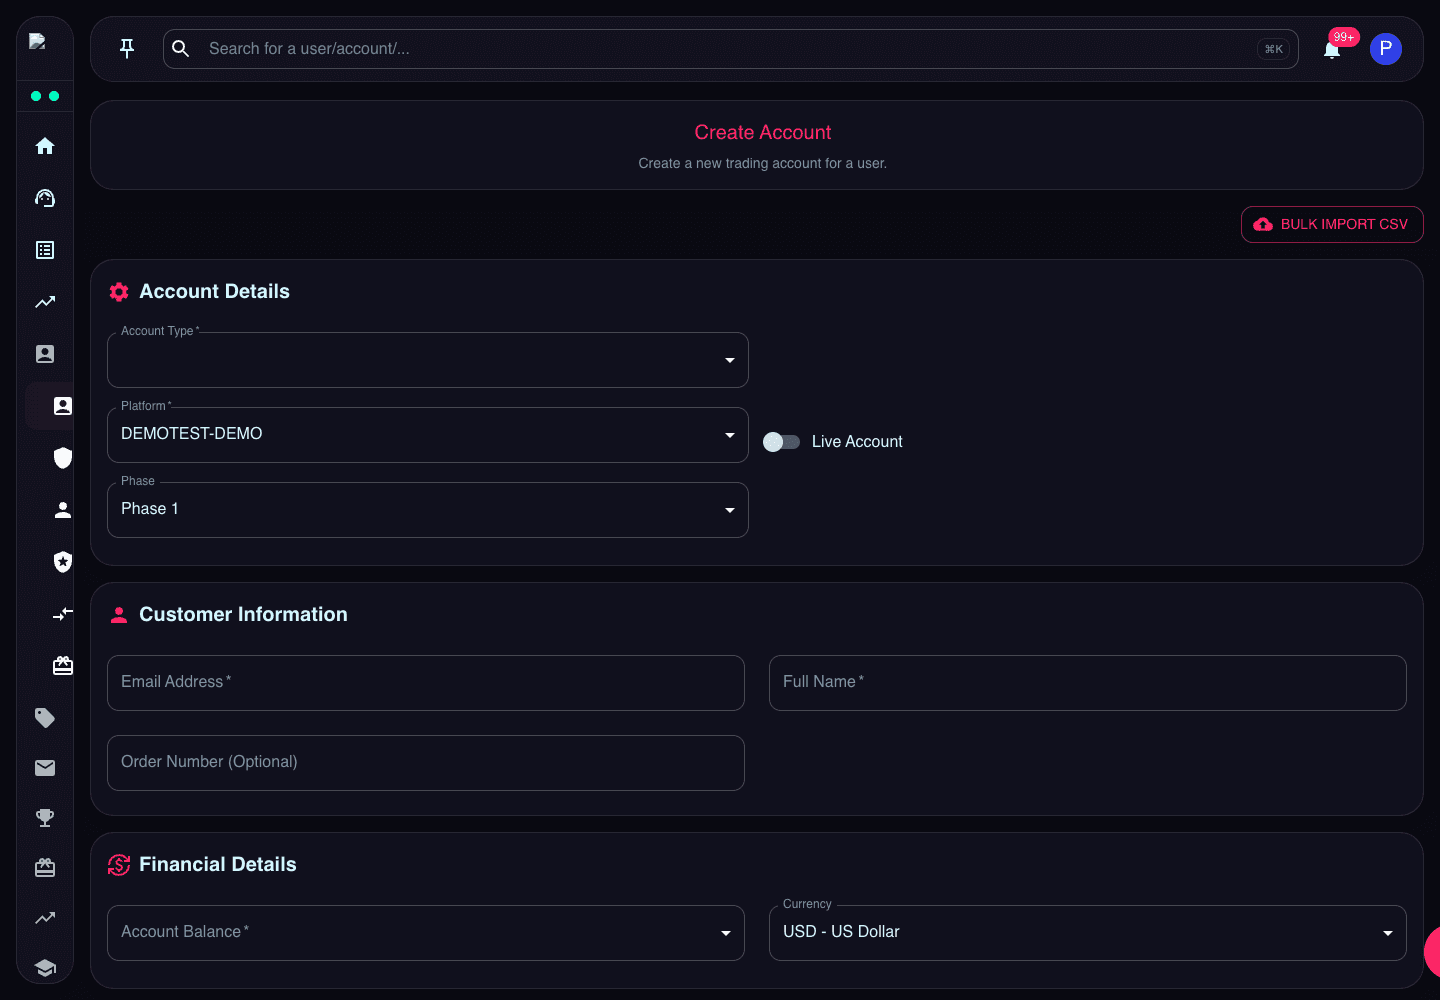Click the Live Account label text
Image resolution: width=1440 pixels, height=1000 pixels.
[x=857, y=442]
